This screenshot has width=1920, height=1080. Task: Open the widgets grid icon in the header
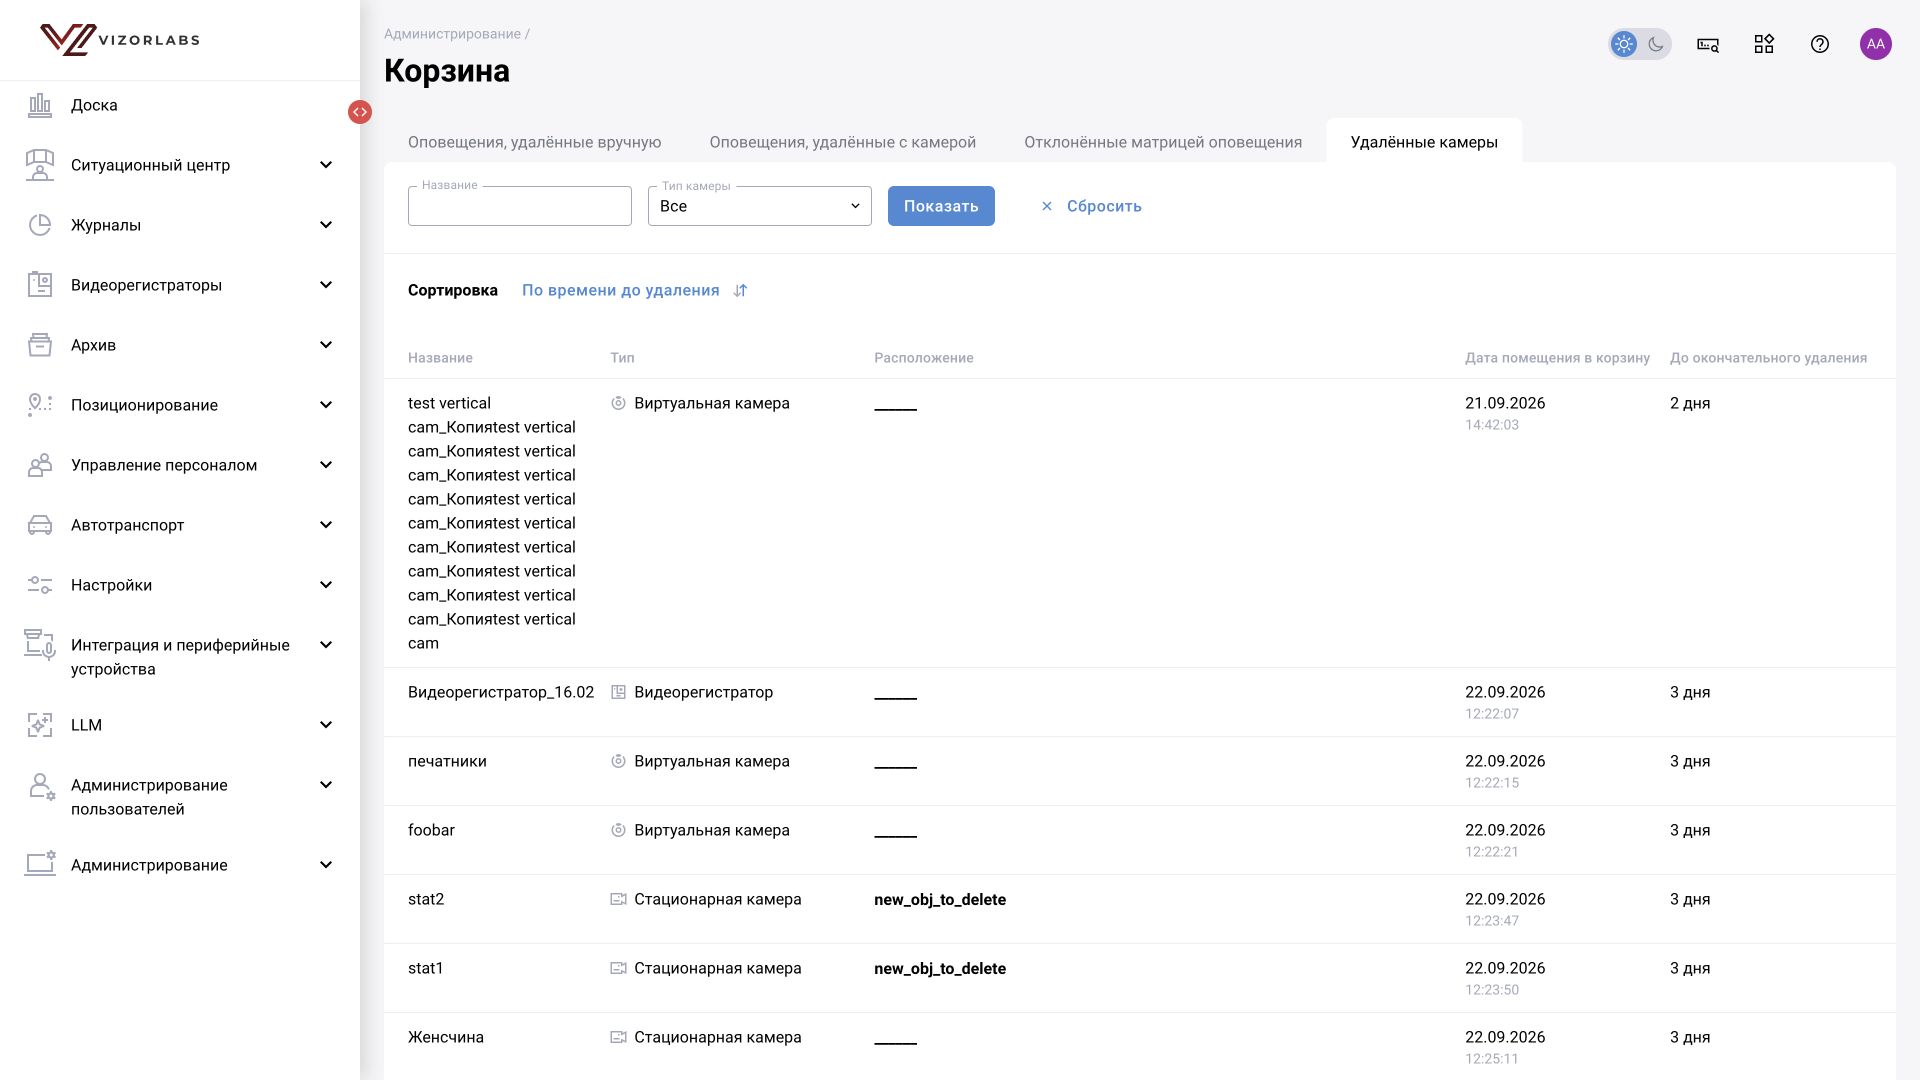[1764, 44]
